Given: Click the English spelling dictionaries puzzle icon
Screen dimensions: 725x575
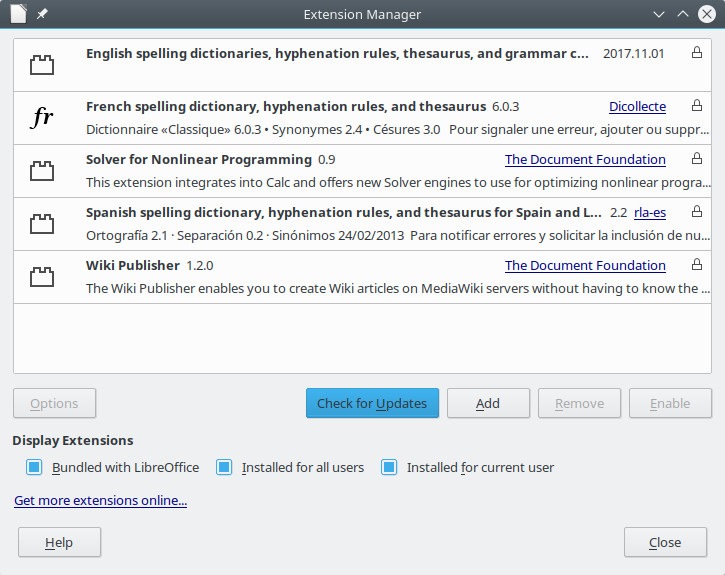Looking at the screenshot, I should [x=41, y=66].
